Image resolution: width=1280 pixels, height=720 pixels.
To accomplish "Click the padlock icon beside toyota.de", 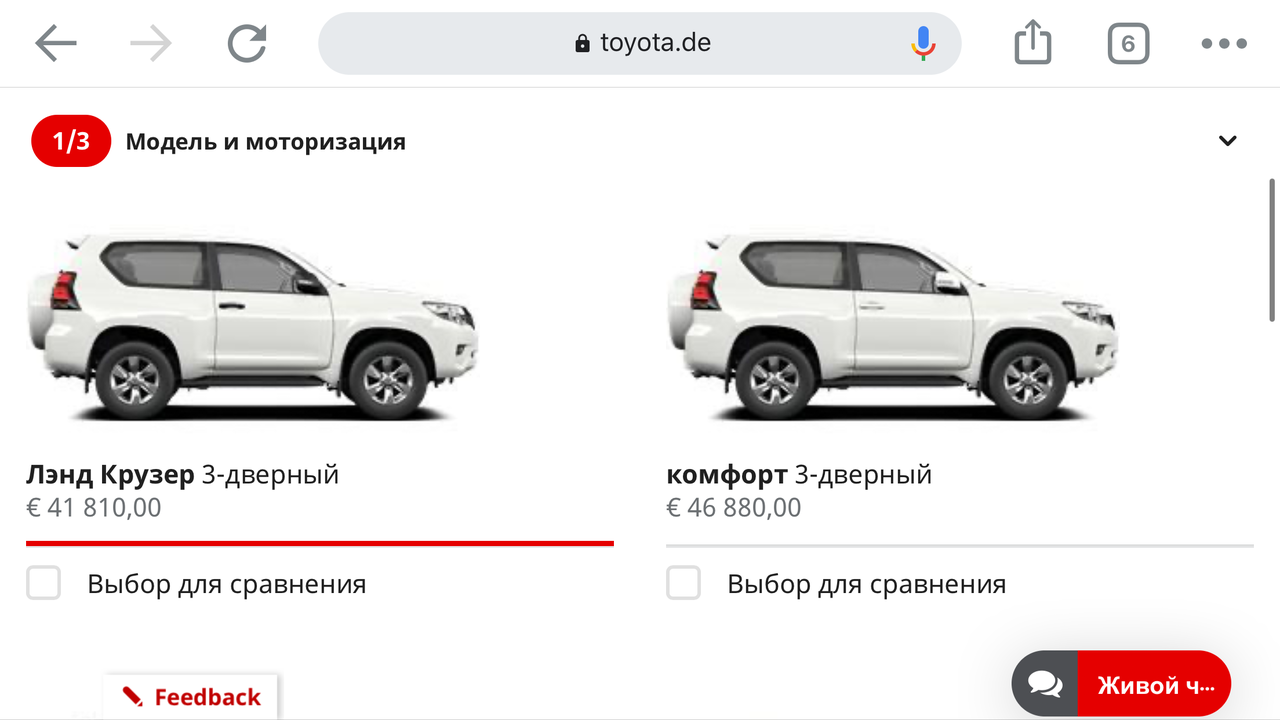I will [582, 43].
